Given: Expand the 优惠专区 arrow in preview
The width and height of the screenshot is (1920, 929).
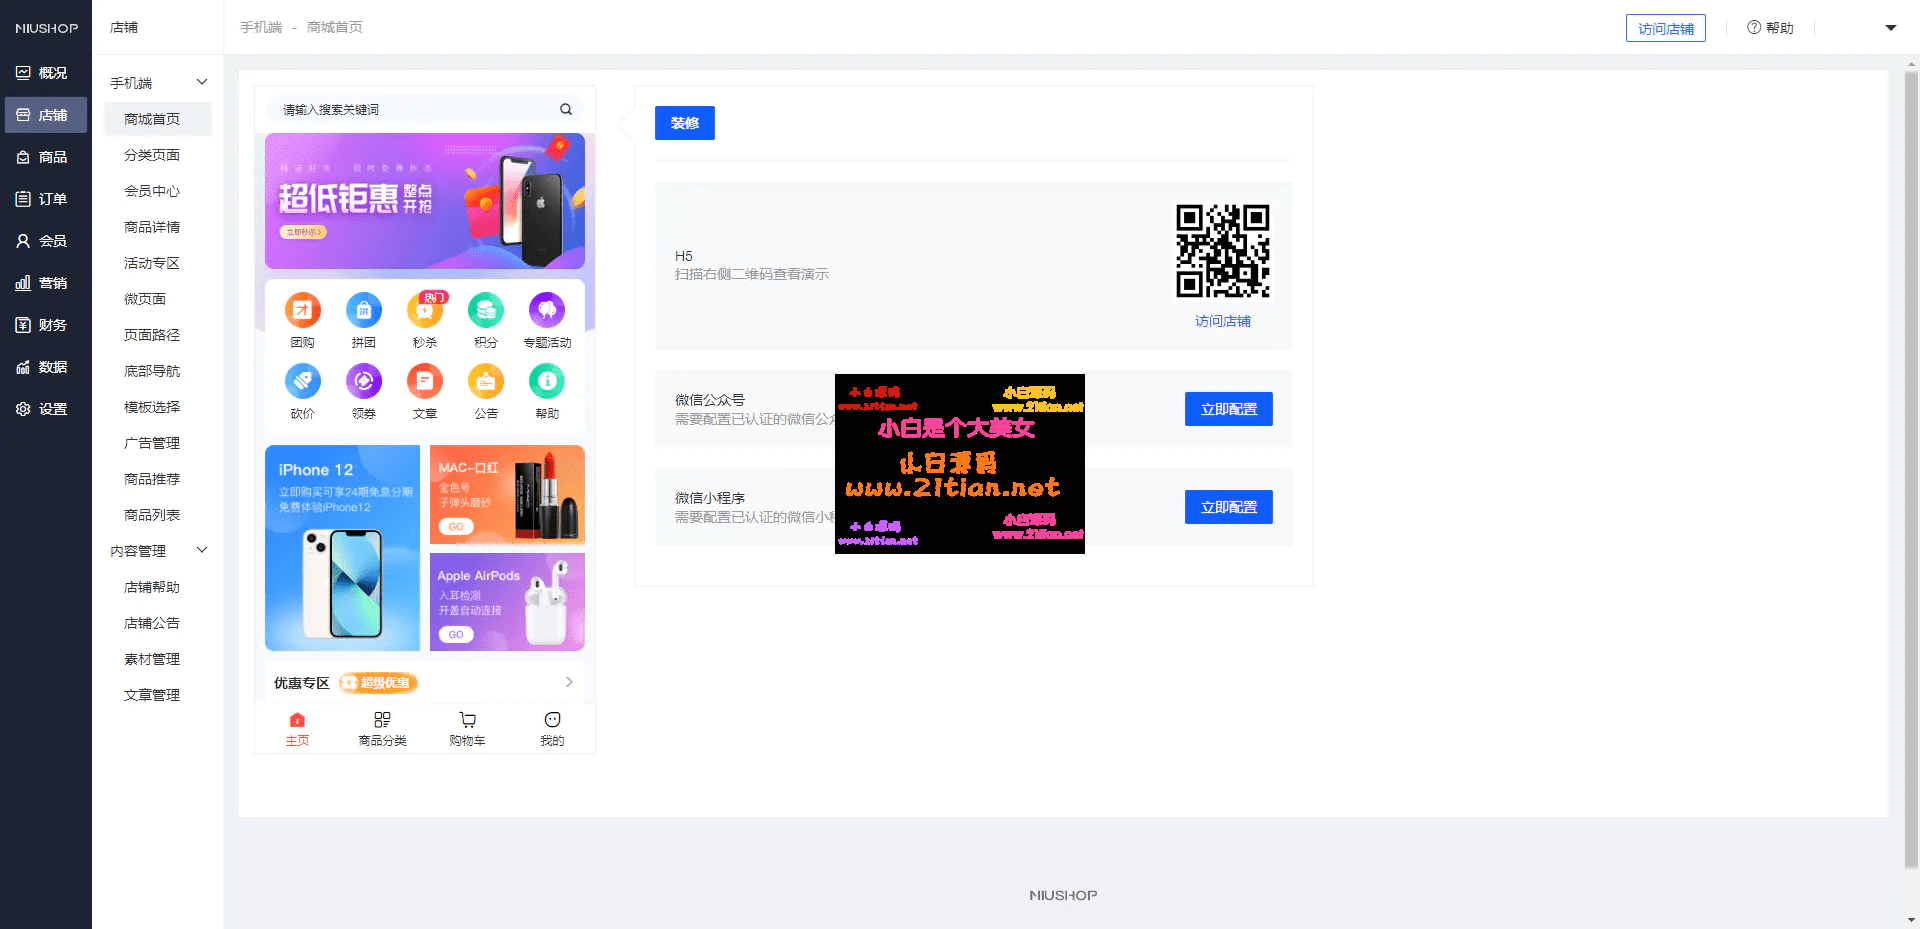Looking at the screenshot, I should point(569,682).
